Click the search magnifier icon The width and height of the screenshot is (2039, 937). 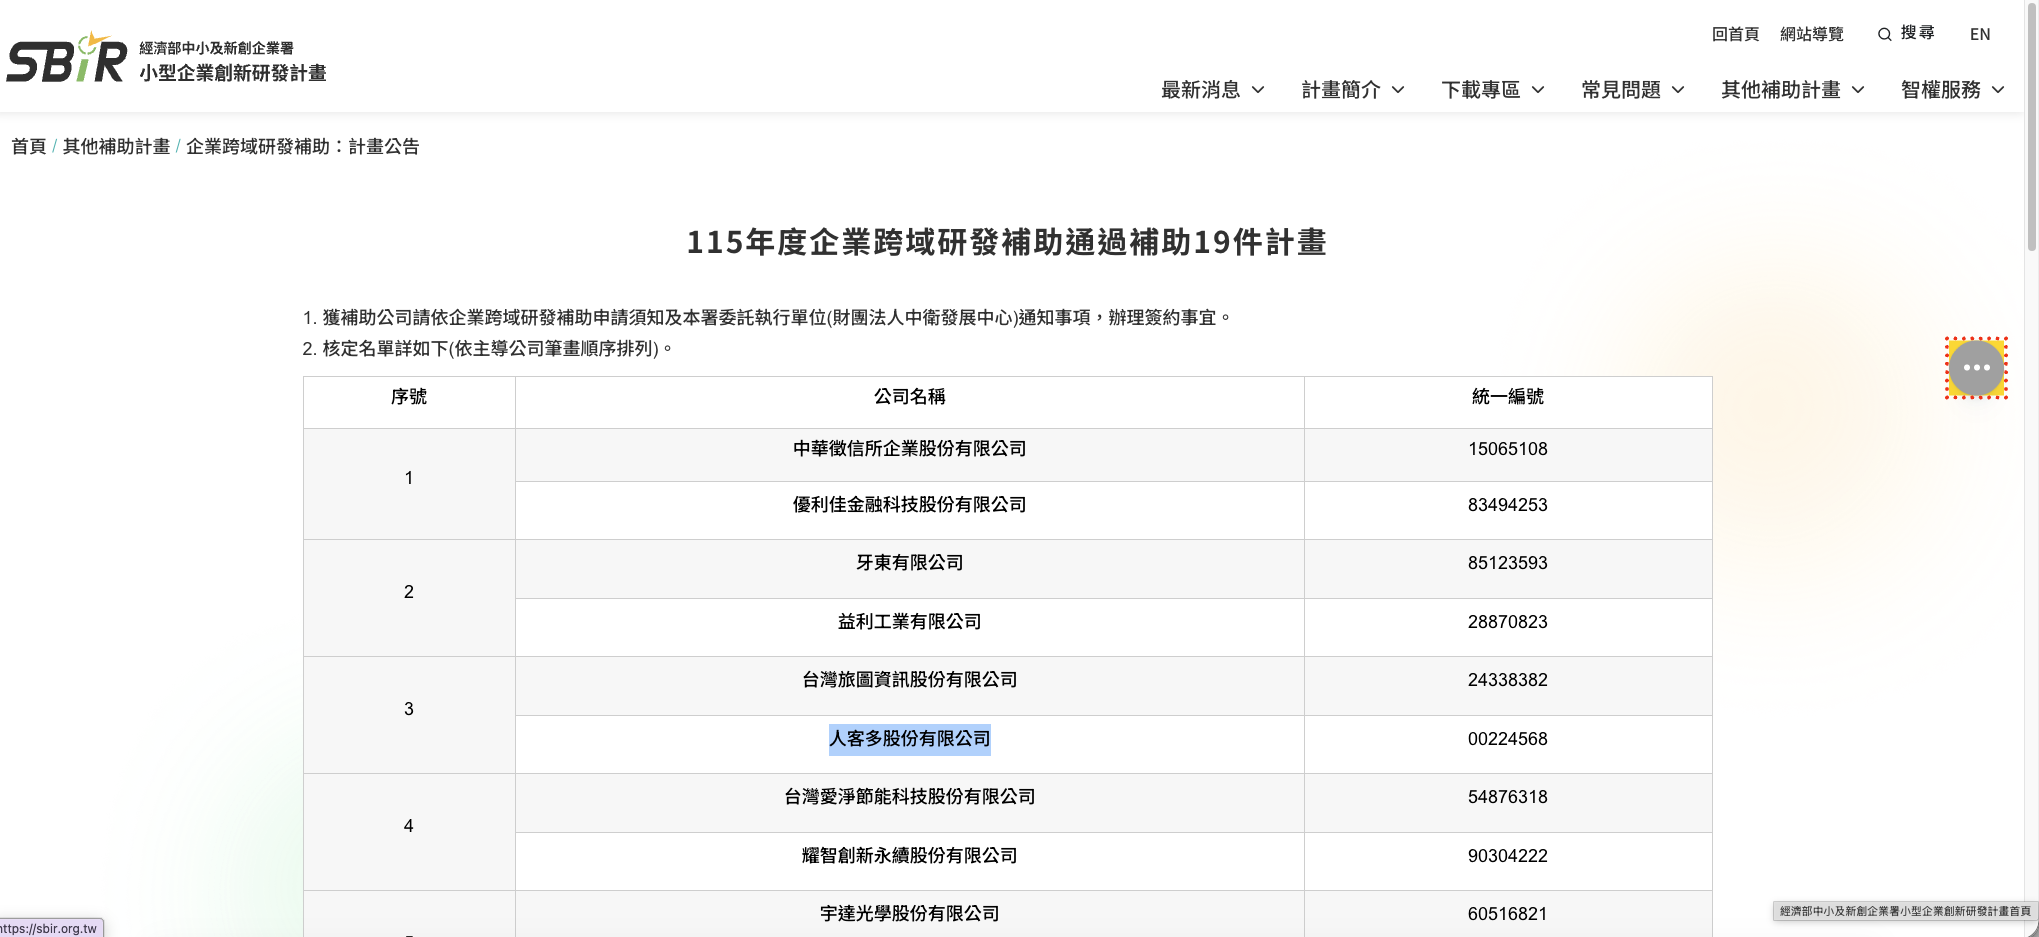coord(1884,34)
